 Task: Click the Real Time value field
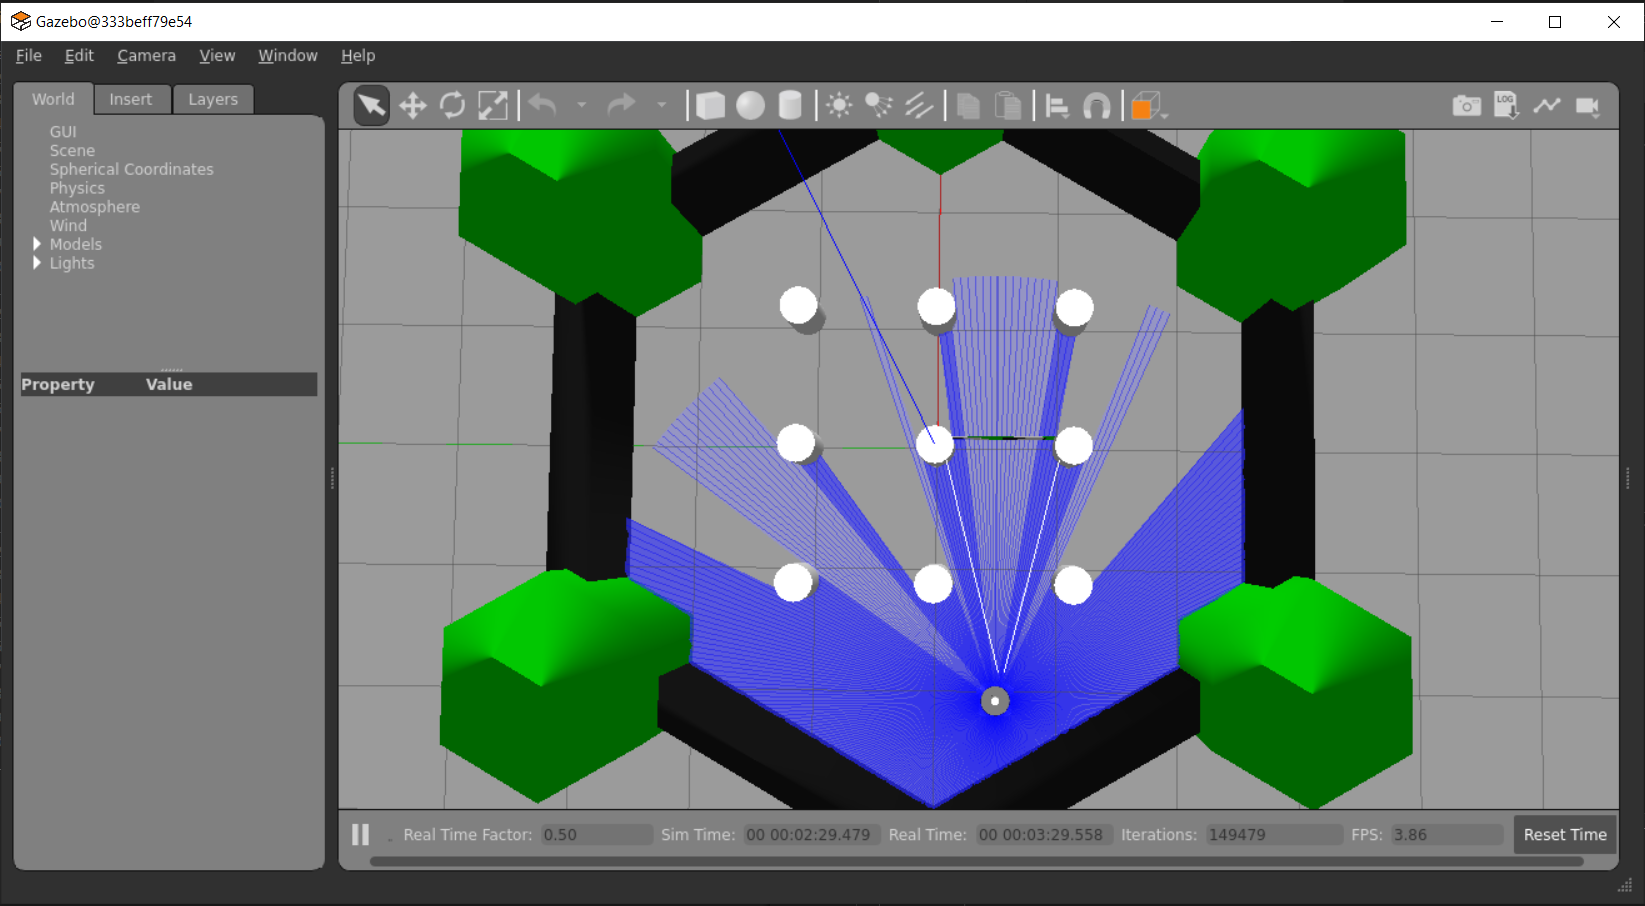pos(1044,834)
